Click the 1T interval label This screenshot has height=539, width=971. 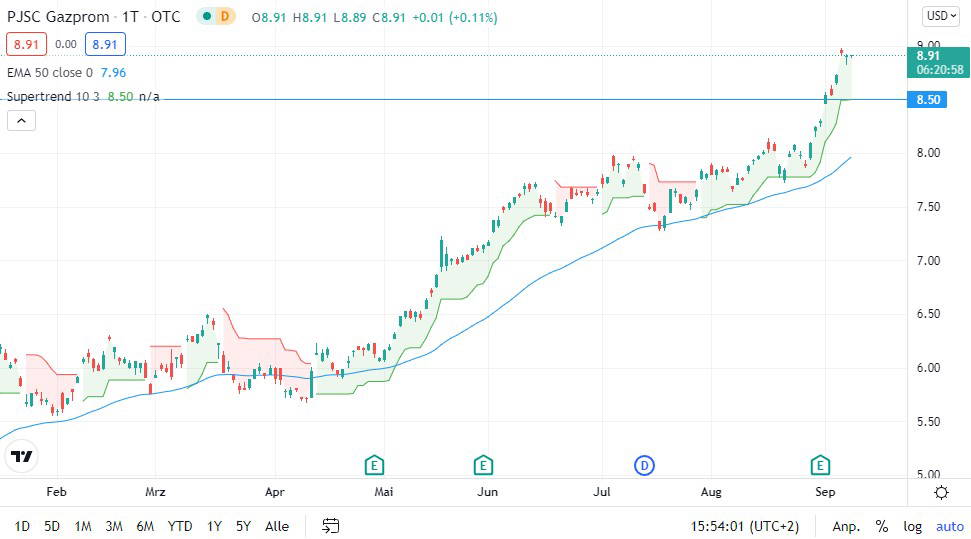[130, 17]
